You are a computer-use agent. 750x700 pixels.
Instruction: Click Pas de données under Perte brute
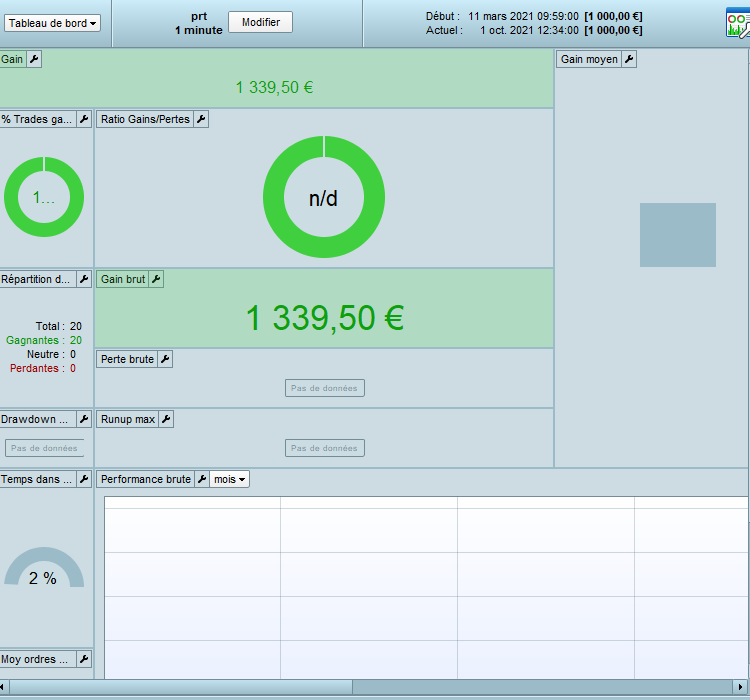[x=324, y=388]
